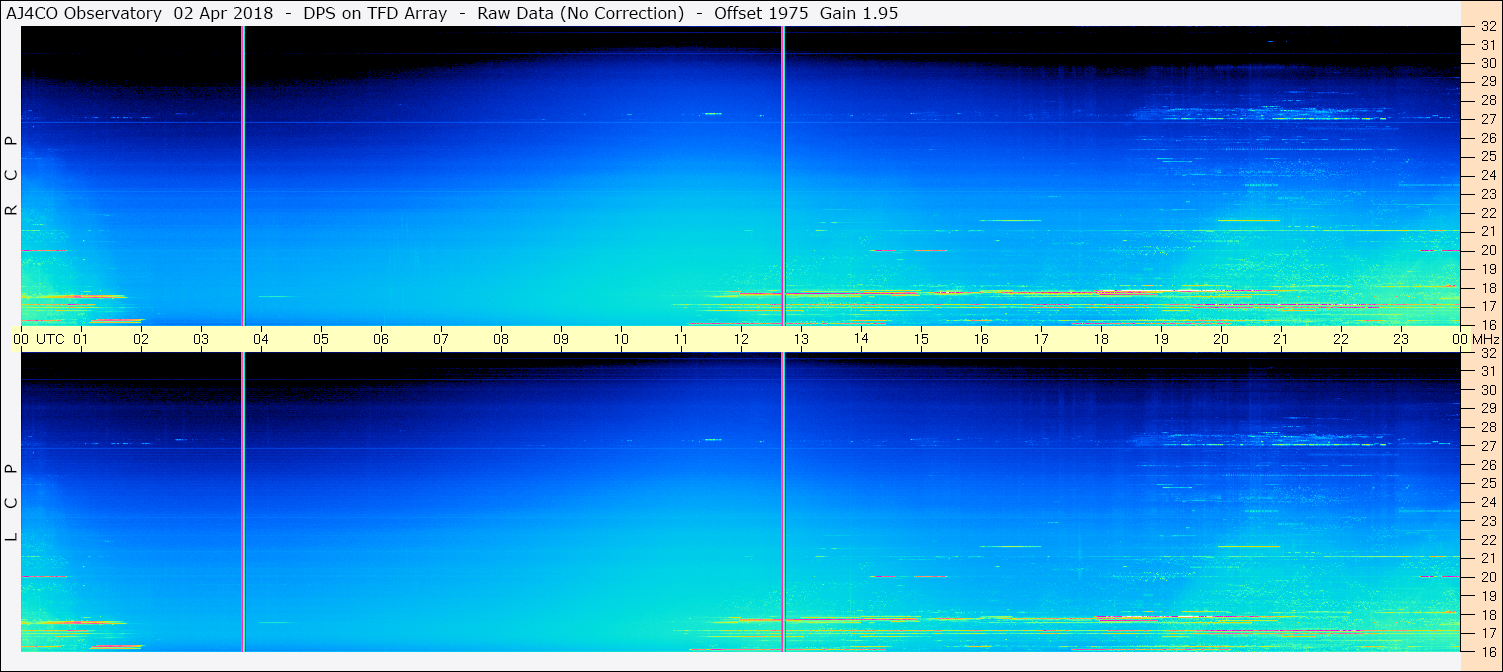
Task: Click the 04 hour tick label
Action: click(261, 339)
